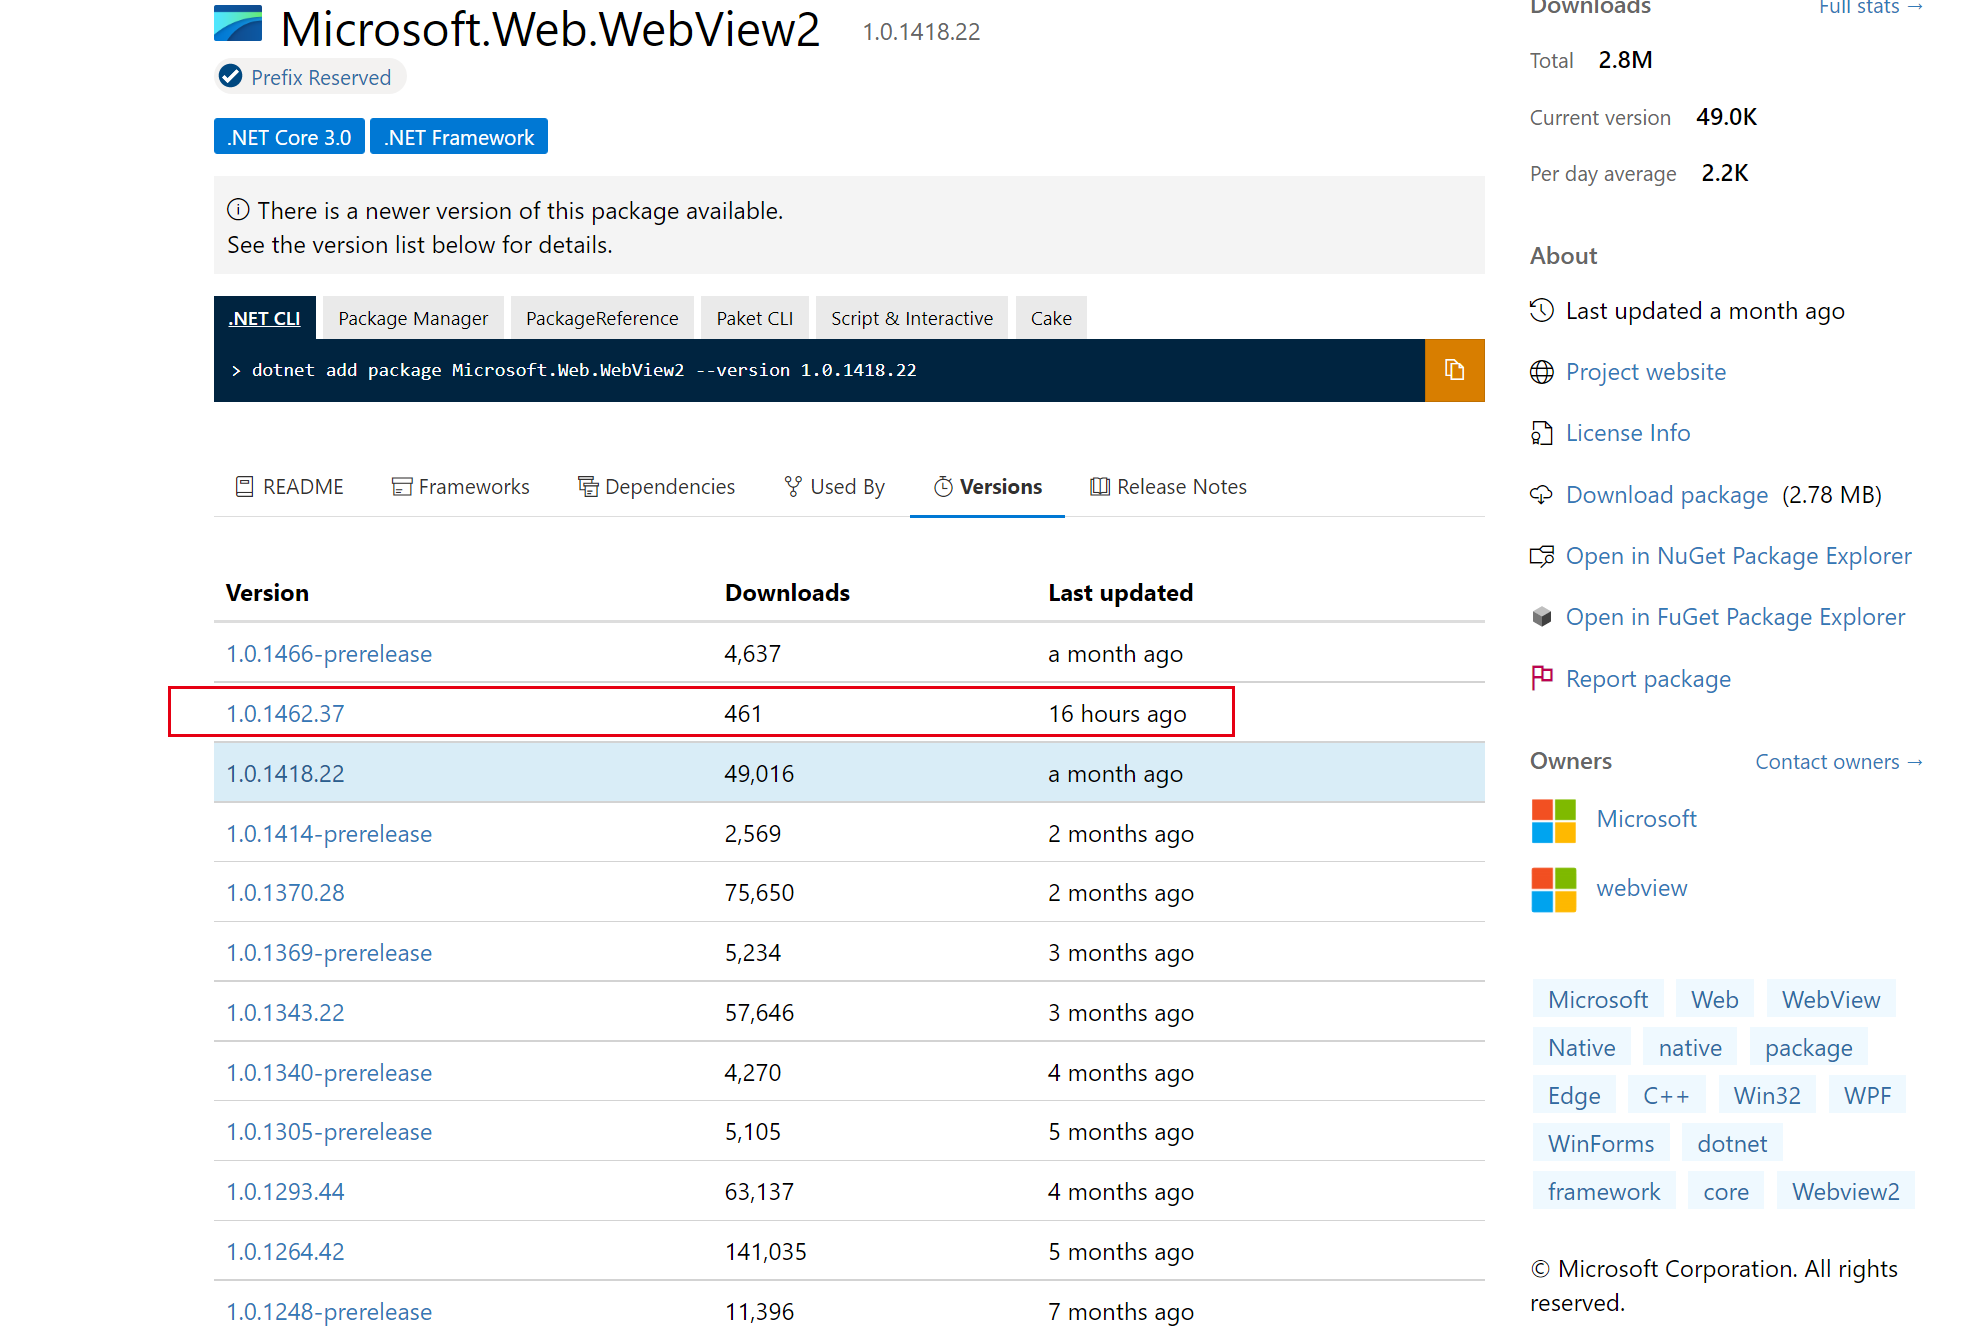Click the Open in NuGet Package Explorer icon

[1543, 556]
